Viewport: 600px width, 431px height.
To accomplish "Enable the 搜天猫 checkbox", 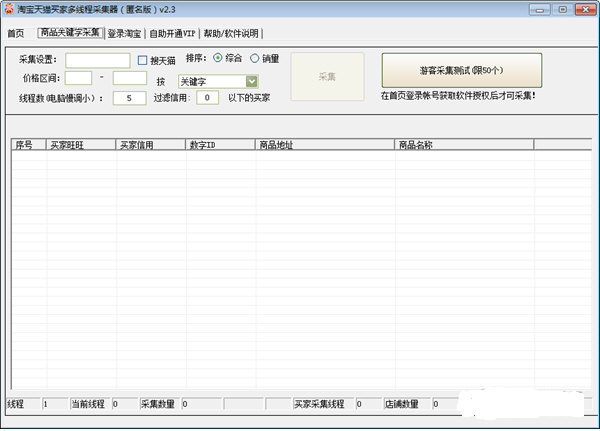I will (142, 60).
